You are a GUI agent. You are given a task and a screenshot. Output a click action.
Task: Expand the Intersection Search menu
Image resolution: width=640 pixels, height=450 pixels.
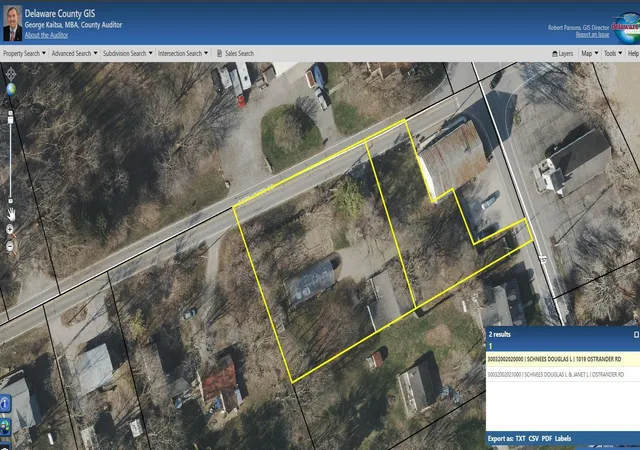tap(183, 53)
